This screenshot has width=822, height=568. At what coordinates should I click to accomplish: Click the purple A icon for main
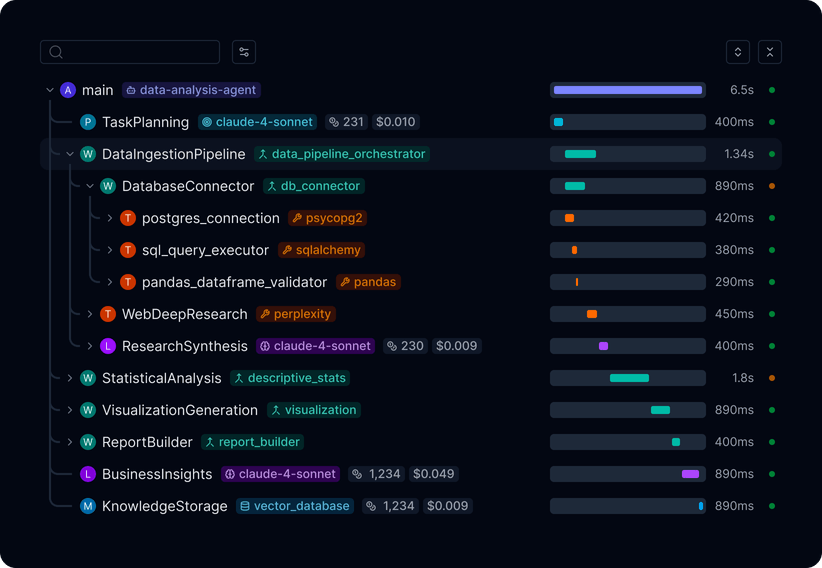pos(68,90)
